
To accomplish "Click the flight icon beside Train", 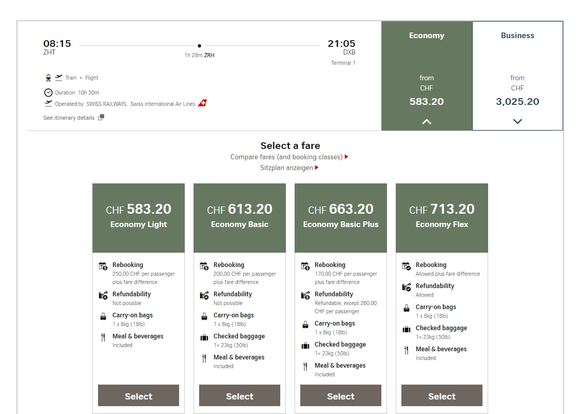I will tap(59, 77).
